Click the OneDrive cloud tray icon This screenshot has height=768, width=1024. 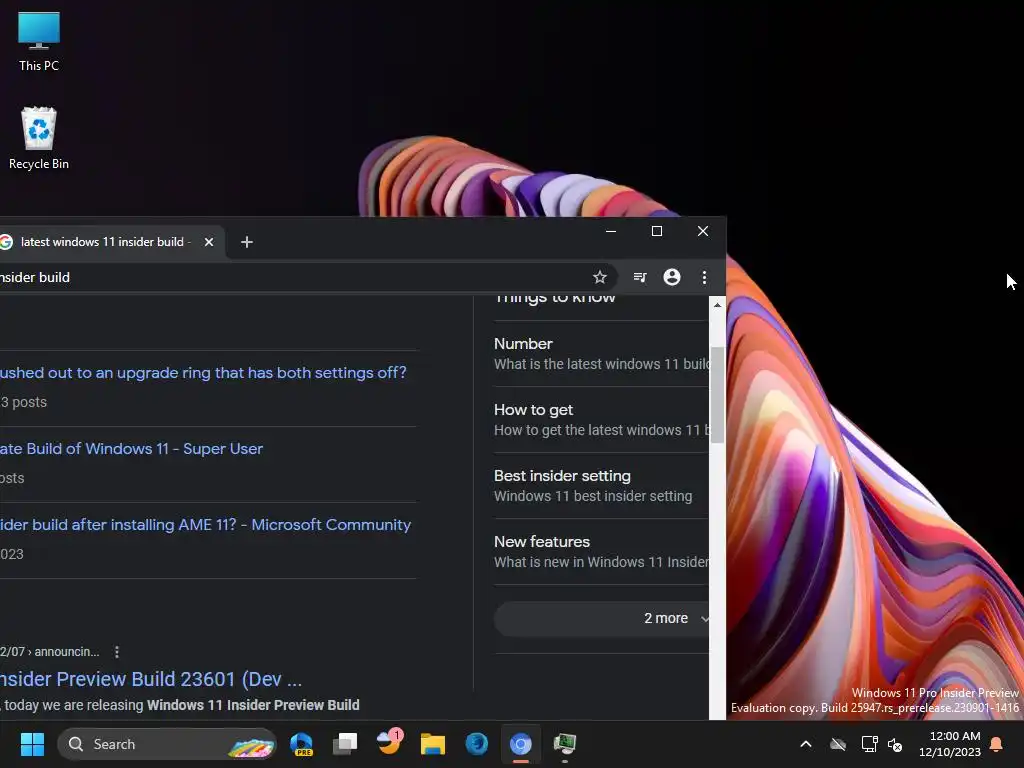(838, 744)
